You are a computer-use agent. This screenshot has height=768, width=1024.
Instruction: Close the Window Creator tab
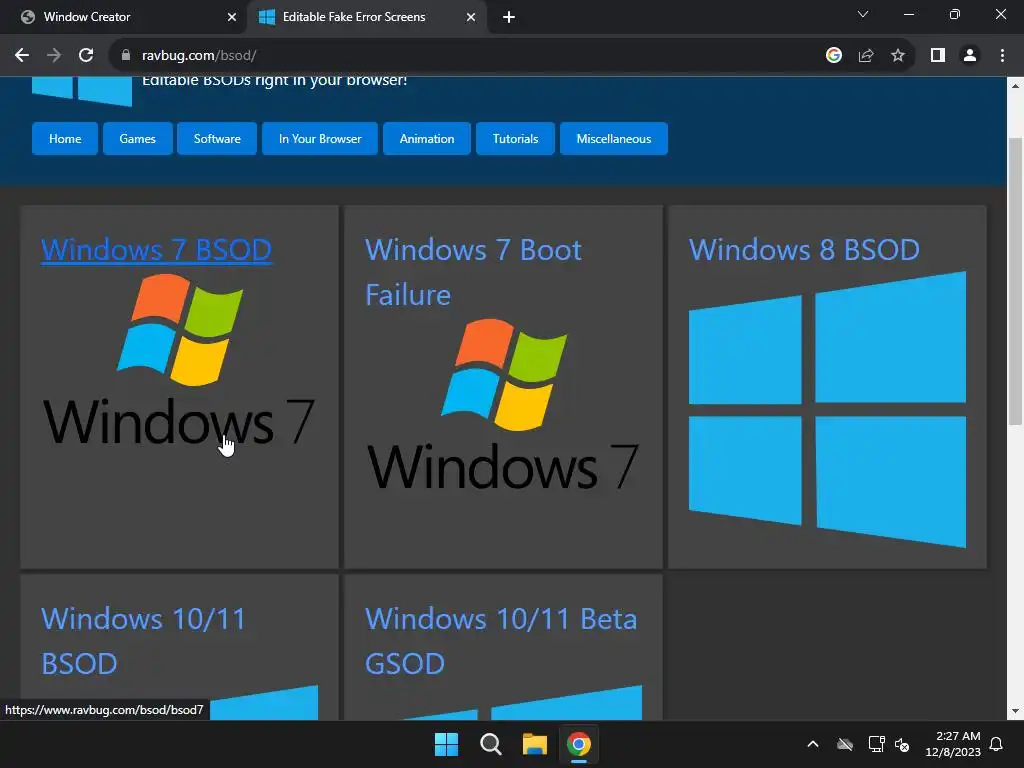[232, 18]
